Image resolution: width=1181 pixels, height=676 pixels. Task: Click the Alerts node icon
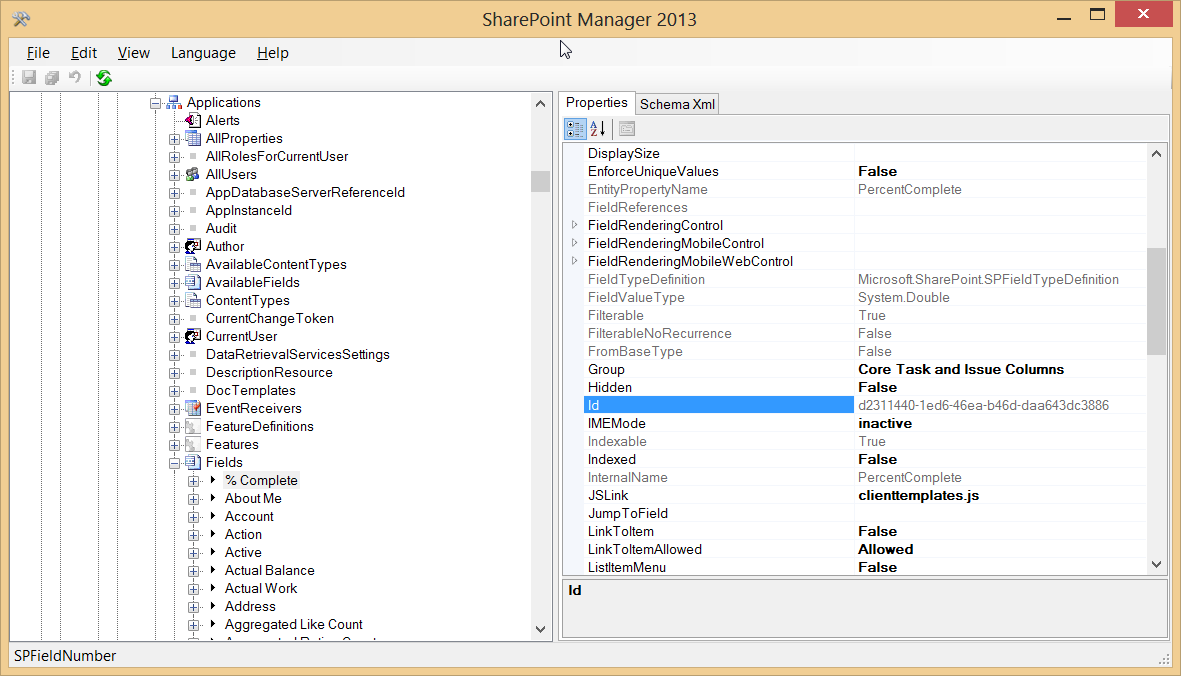(x=193, y=120)
